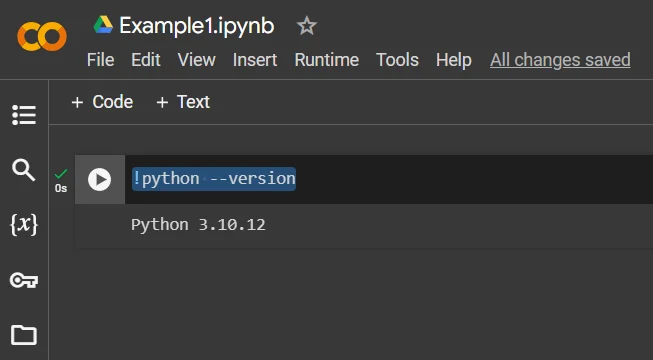Click the Example1.ipynb notebook title
Image resolution: width=653 pixels, height=360 pixels.
(x=197, y=26)
